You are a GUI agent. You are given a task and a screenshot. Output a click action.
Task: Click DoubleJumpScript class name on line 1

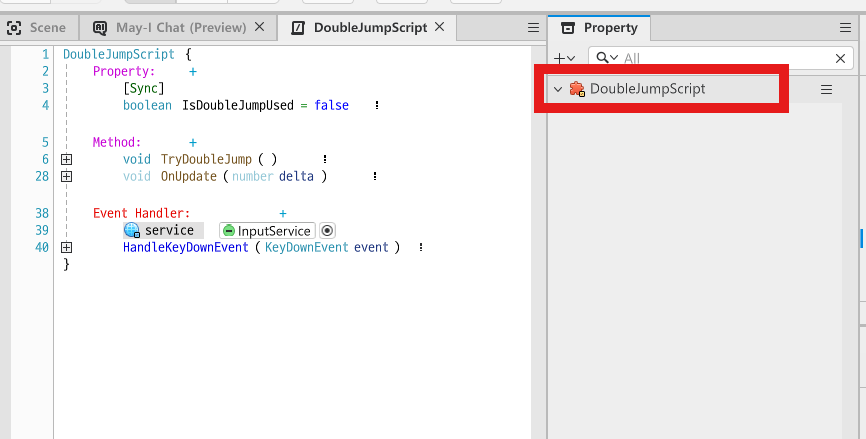point(119,54)
